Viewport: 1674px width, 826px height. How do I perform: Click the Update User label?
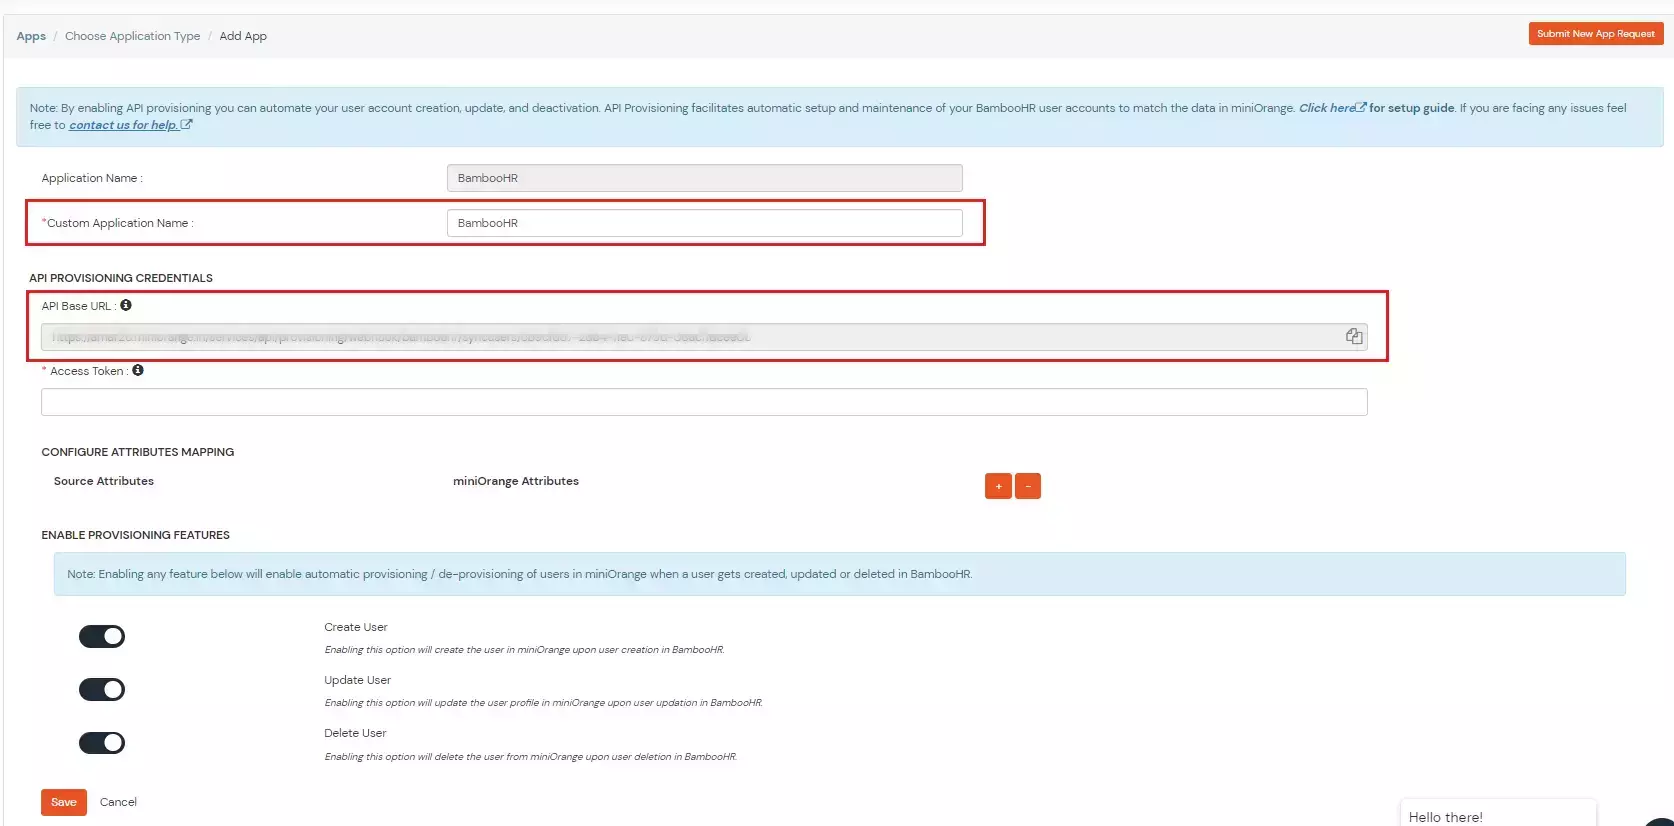357,680
